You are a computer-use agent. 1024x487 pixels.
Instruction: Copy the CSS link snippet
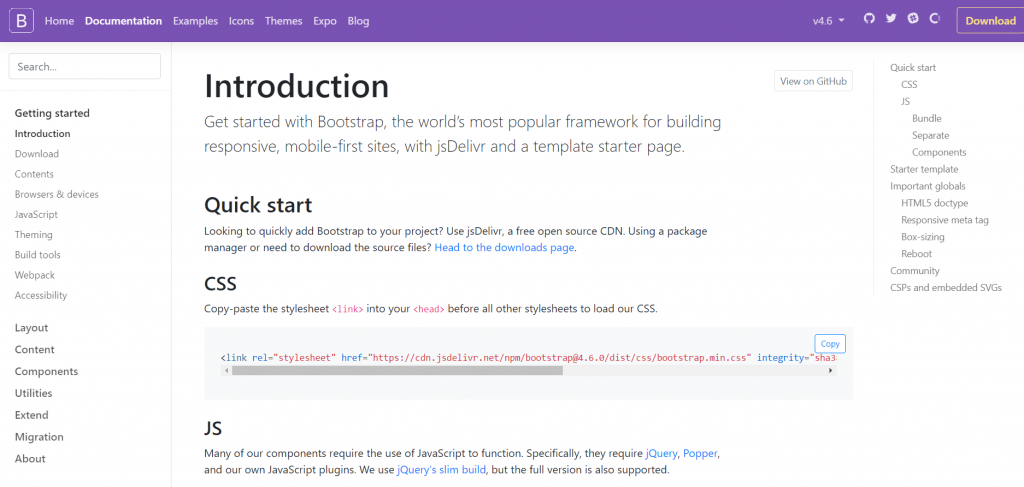tap(830, 344)
